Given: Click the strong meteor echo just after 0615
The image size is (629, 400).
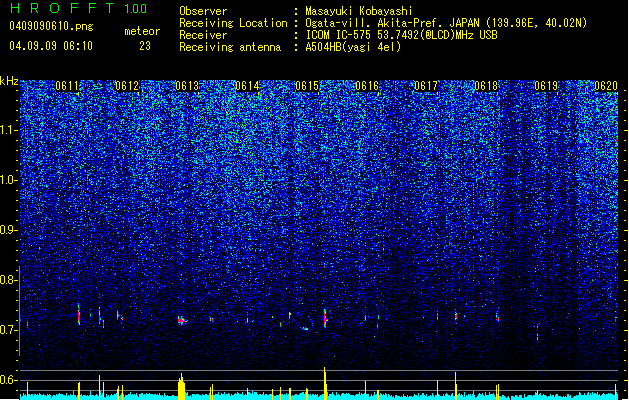Looking at the screenshot, I should click(x=325, y=319).
